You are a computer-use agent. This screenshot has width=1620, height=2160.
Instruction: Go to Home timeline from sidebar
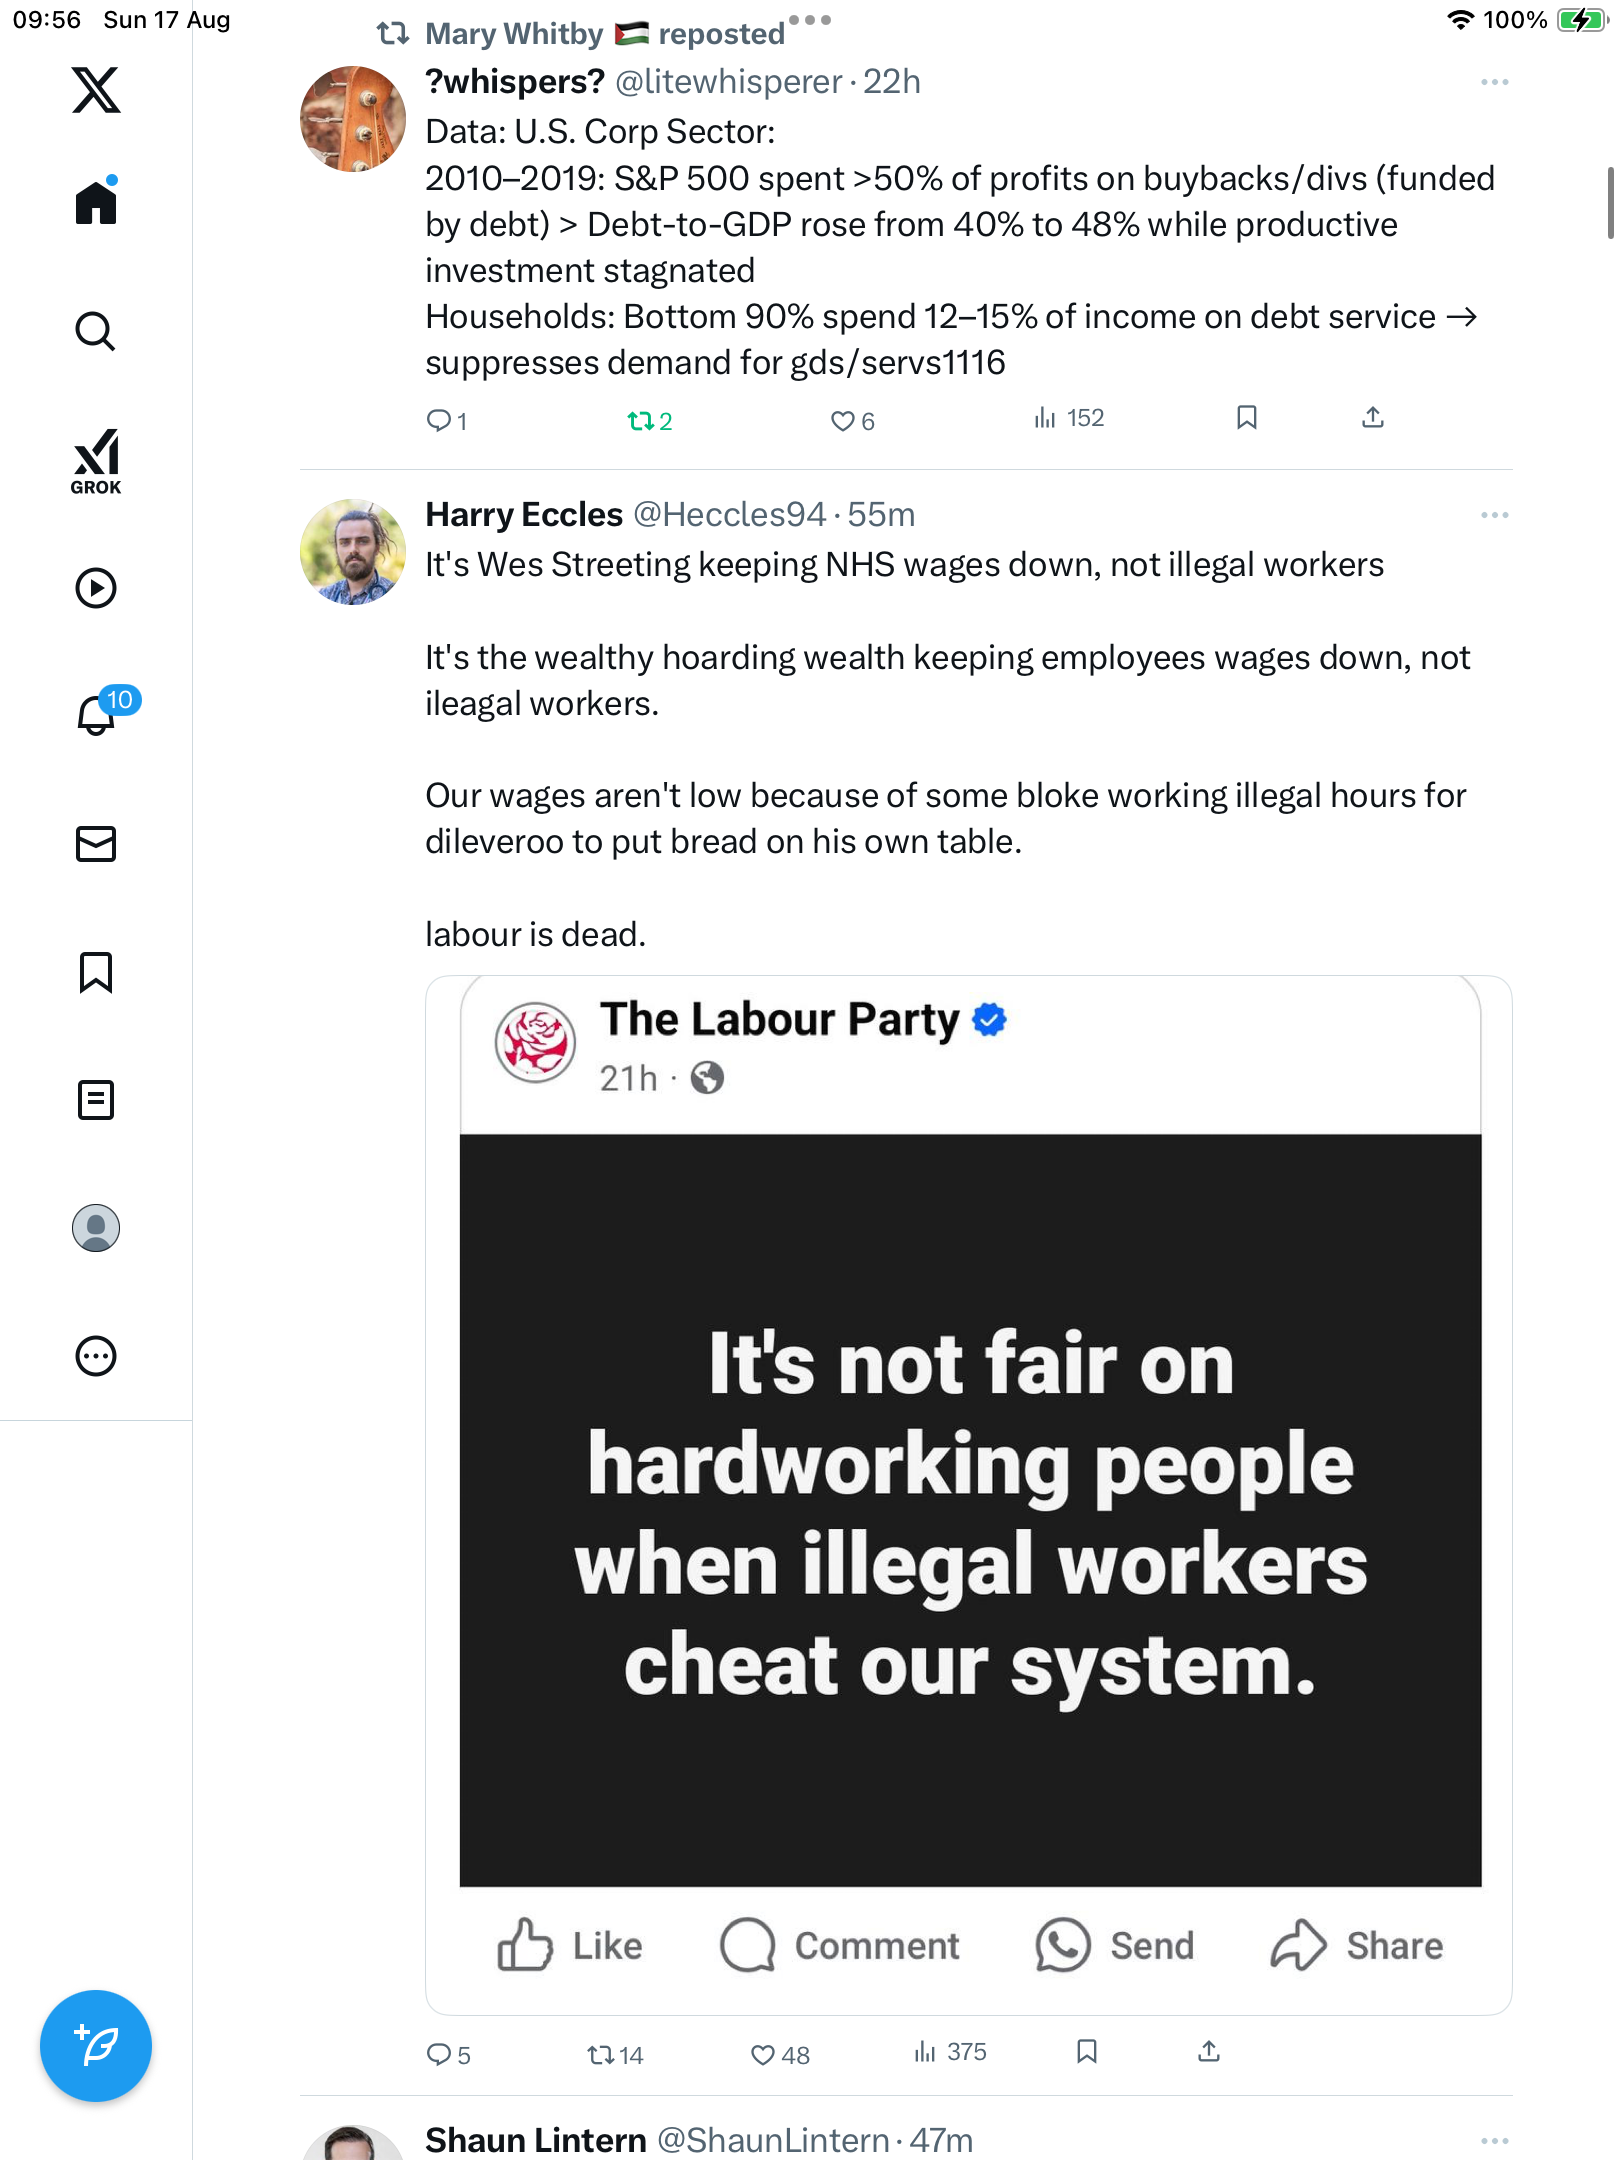[x=96, y=202]
